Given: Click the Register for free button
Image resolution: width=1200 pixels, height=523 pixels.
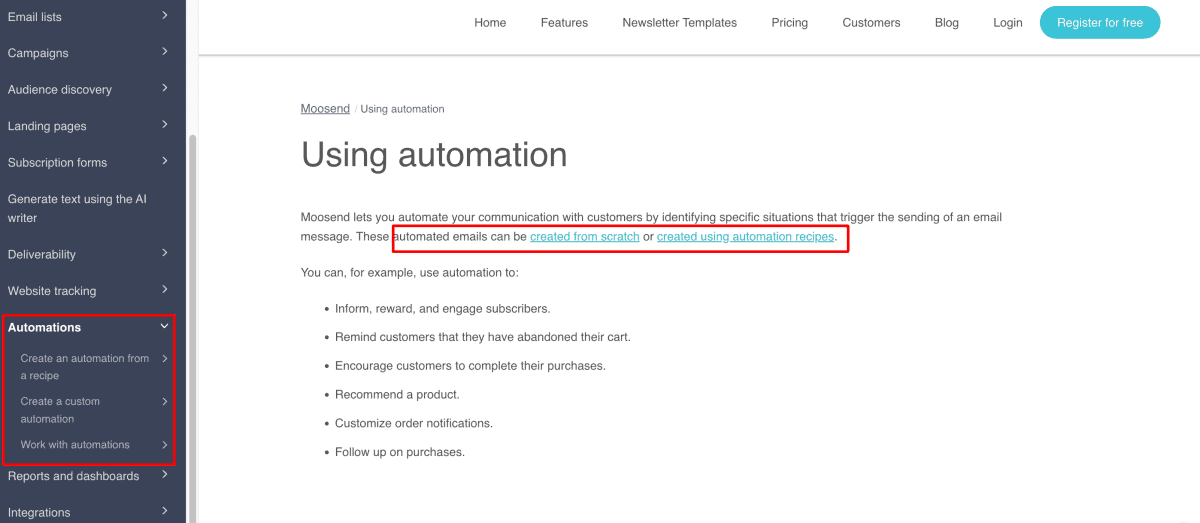Looking at the screenshot, I should 1099,23.
